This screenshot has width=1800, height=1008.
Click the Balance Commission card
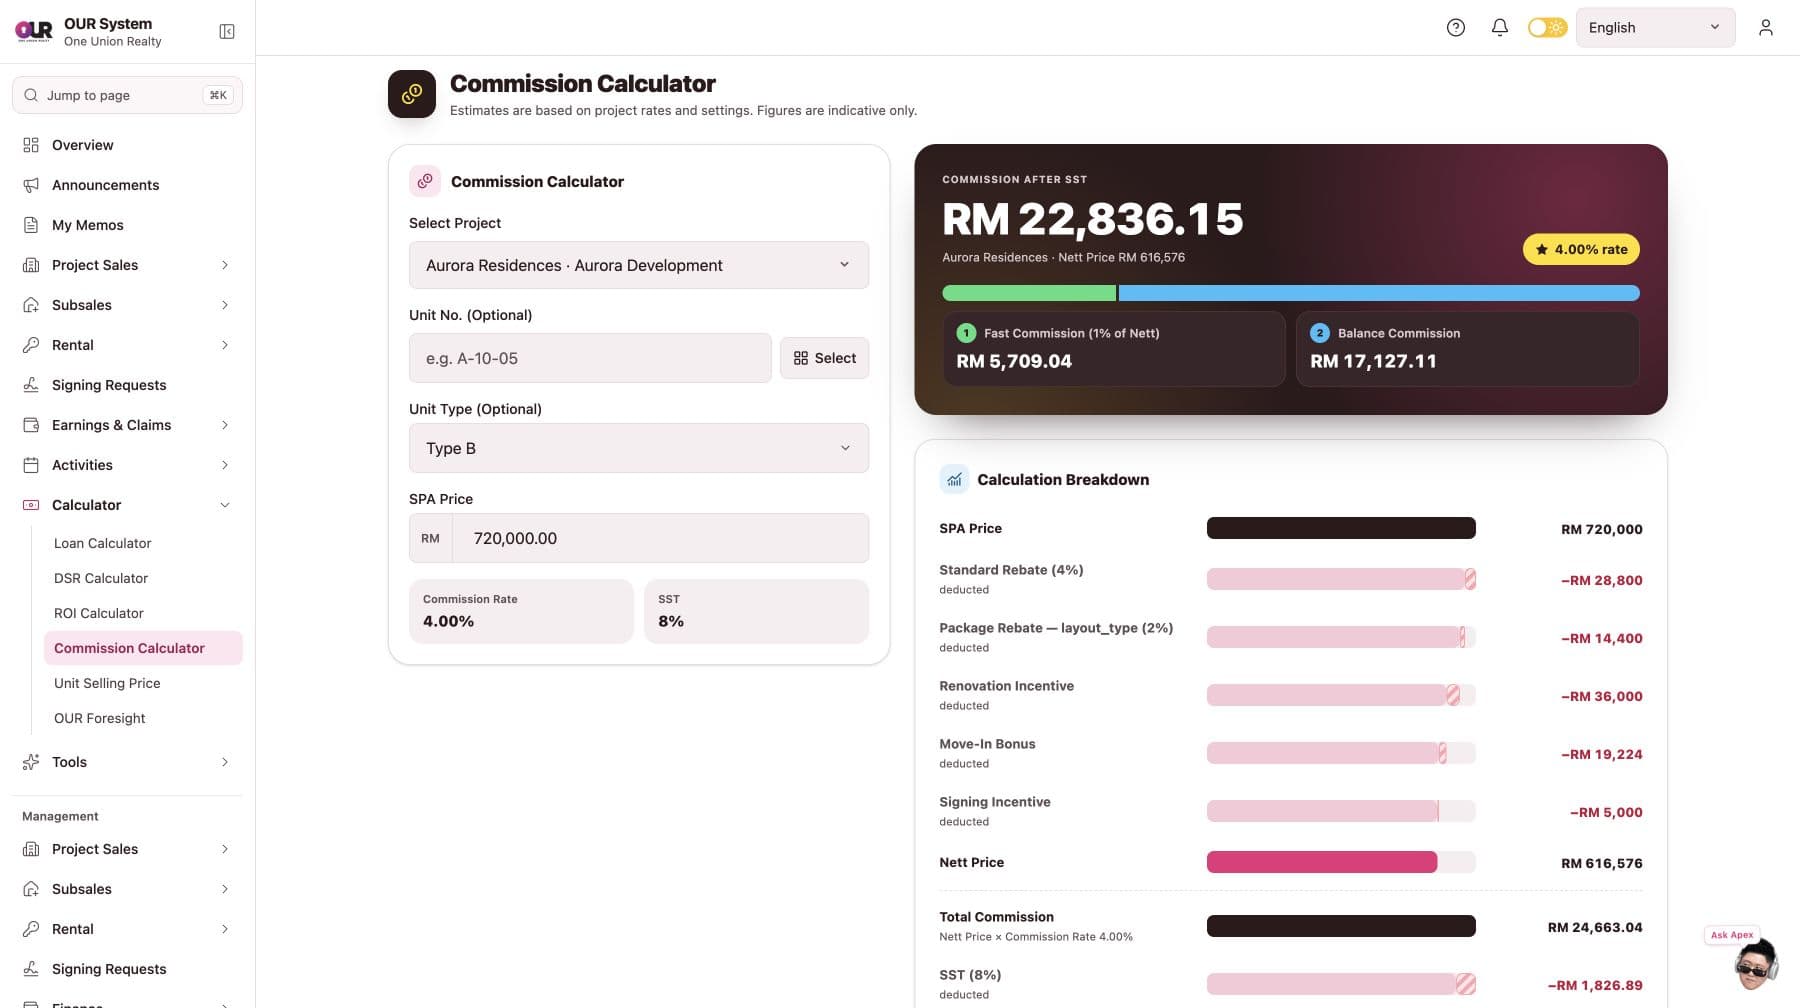[1468, 349]
